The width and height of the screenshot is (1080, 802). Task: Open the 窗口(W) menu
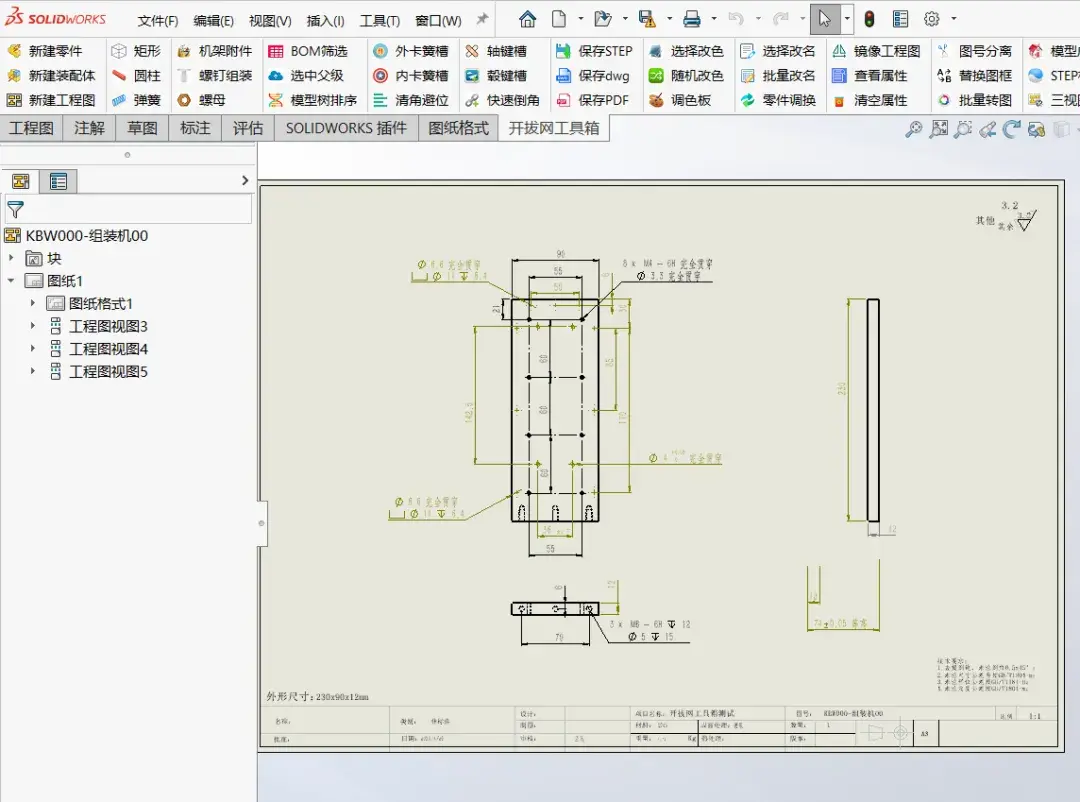pyautogui.click(x=438, y=21)
